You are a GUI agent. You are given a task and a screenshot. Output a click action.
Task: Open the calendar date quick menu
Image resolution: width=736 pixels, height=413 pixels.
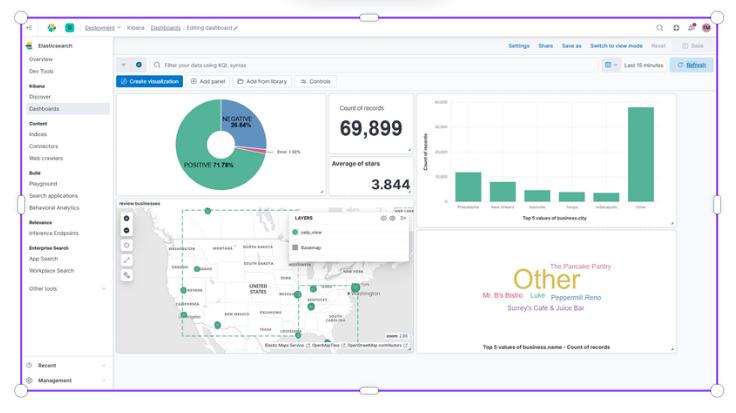[x=611, y=65]
